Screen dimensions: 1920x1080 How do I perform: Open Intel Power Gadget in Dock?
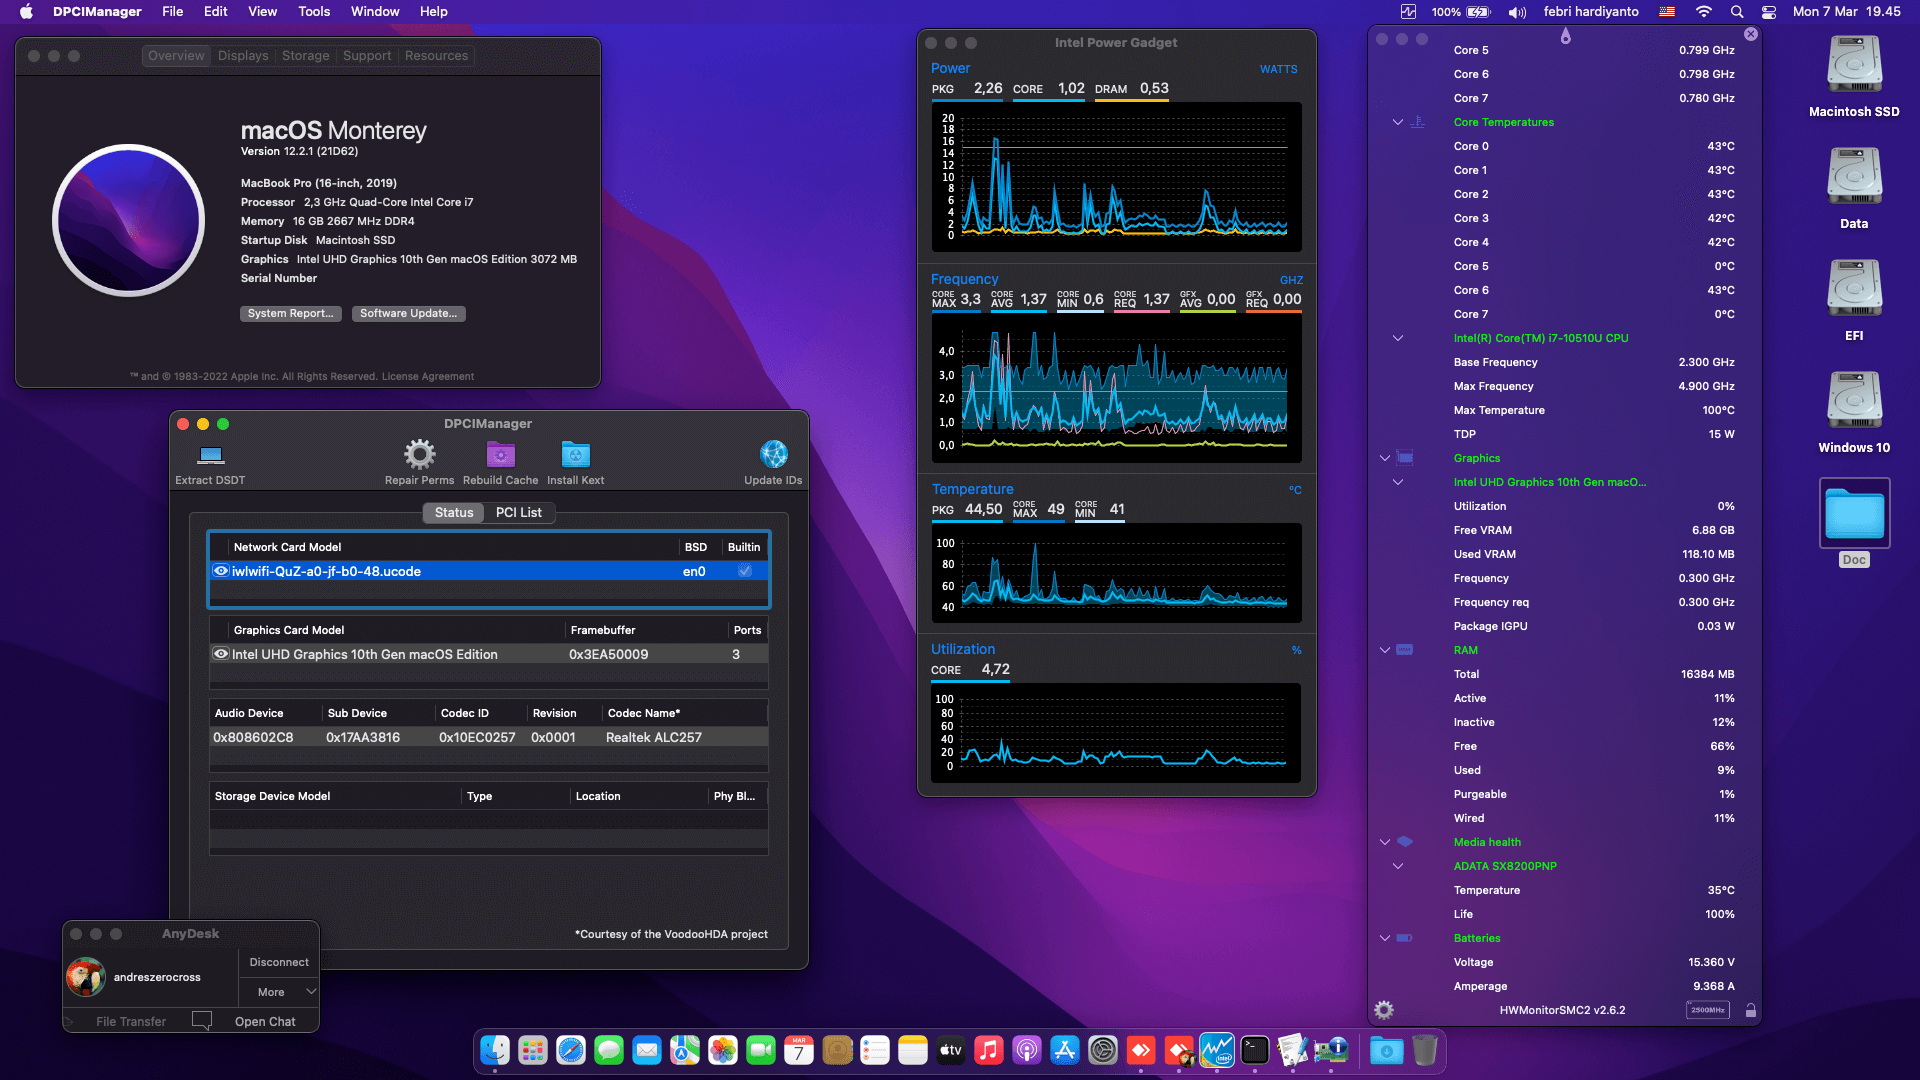pyautogui.click(x=1217, y=1050)
